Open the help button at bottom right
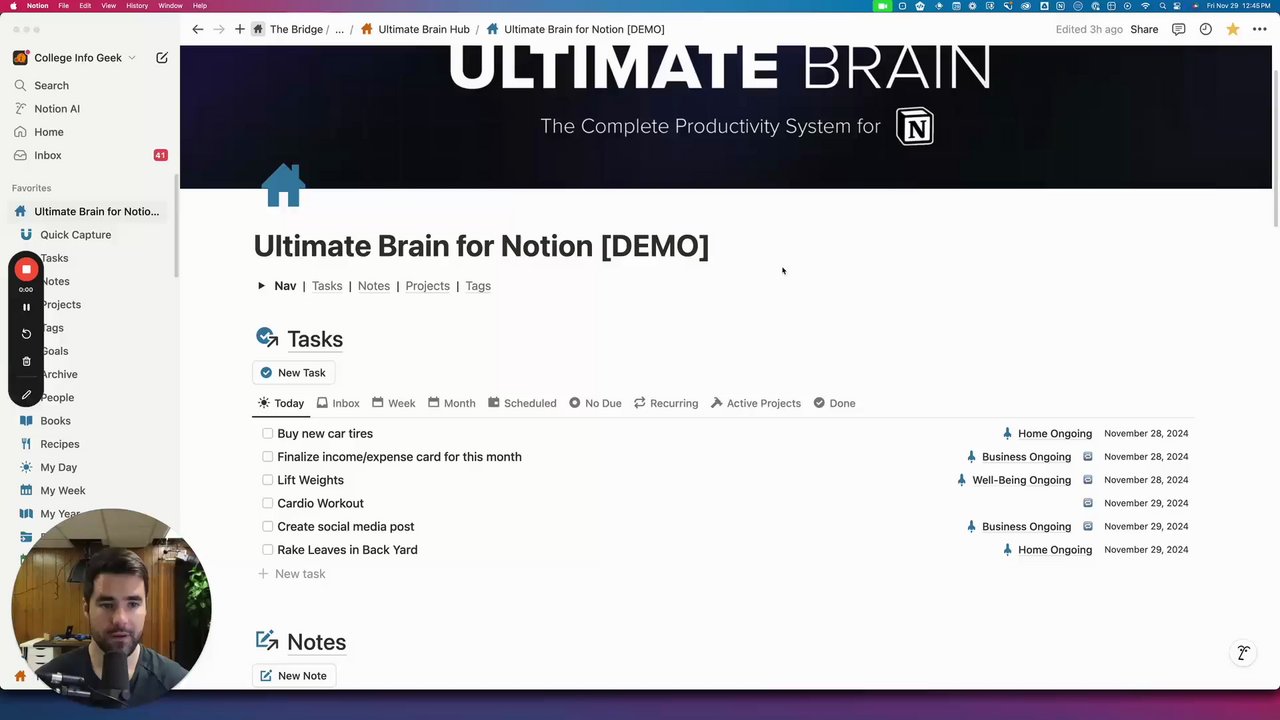 coord(1244,653)
